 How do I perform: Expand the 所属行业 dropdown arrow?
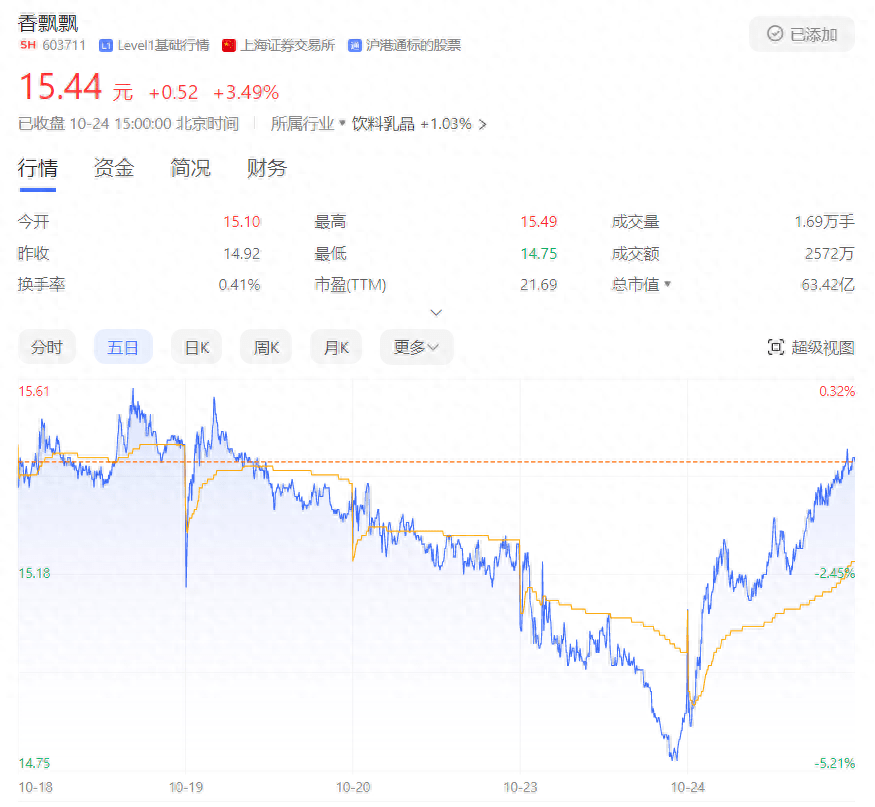point(342,124)
